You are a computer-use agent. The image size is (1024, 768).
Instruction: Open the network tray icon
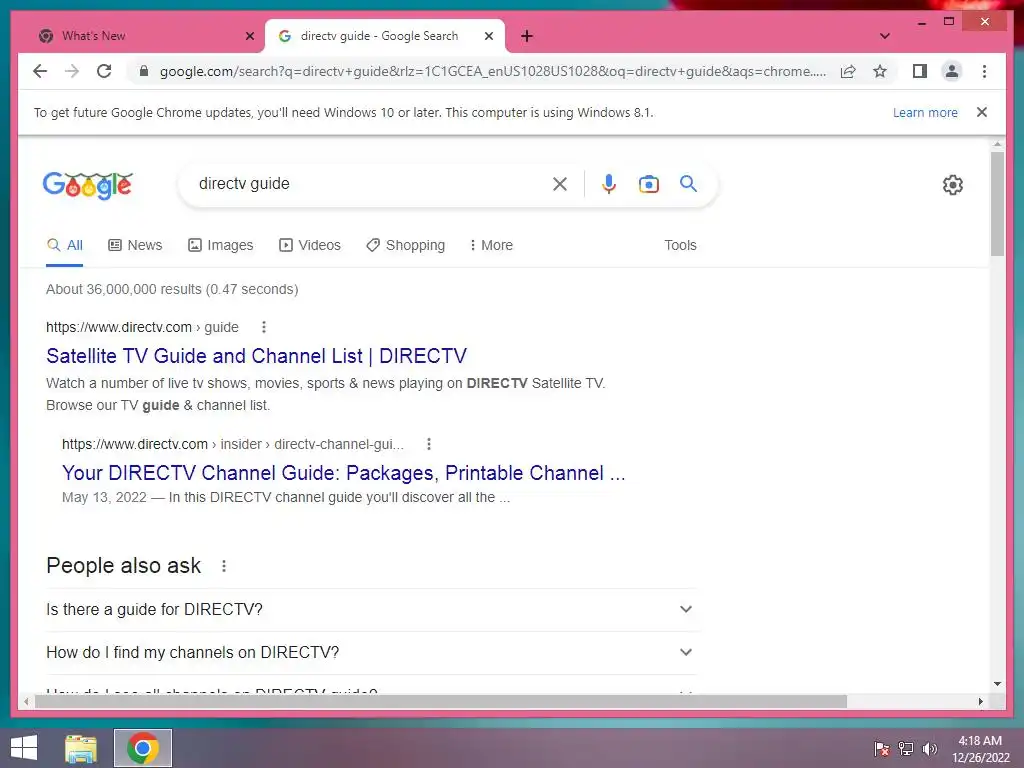(906, 749)
